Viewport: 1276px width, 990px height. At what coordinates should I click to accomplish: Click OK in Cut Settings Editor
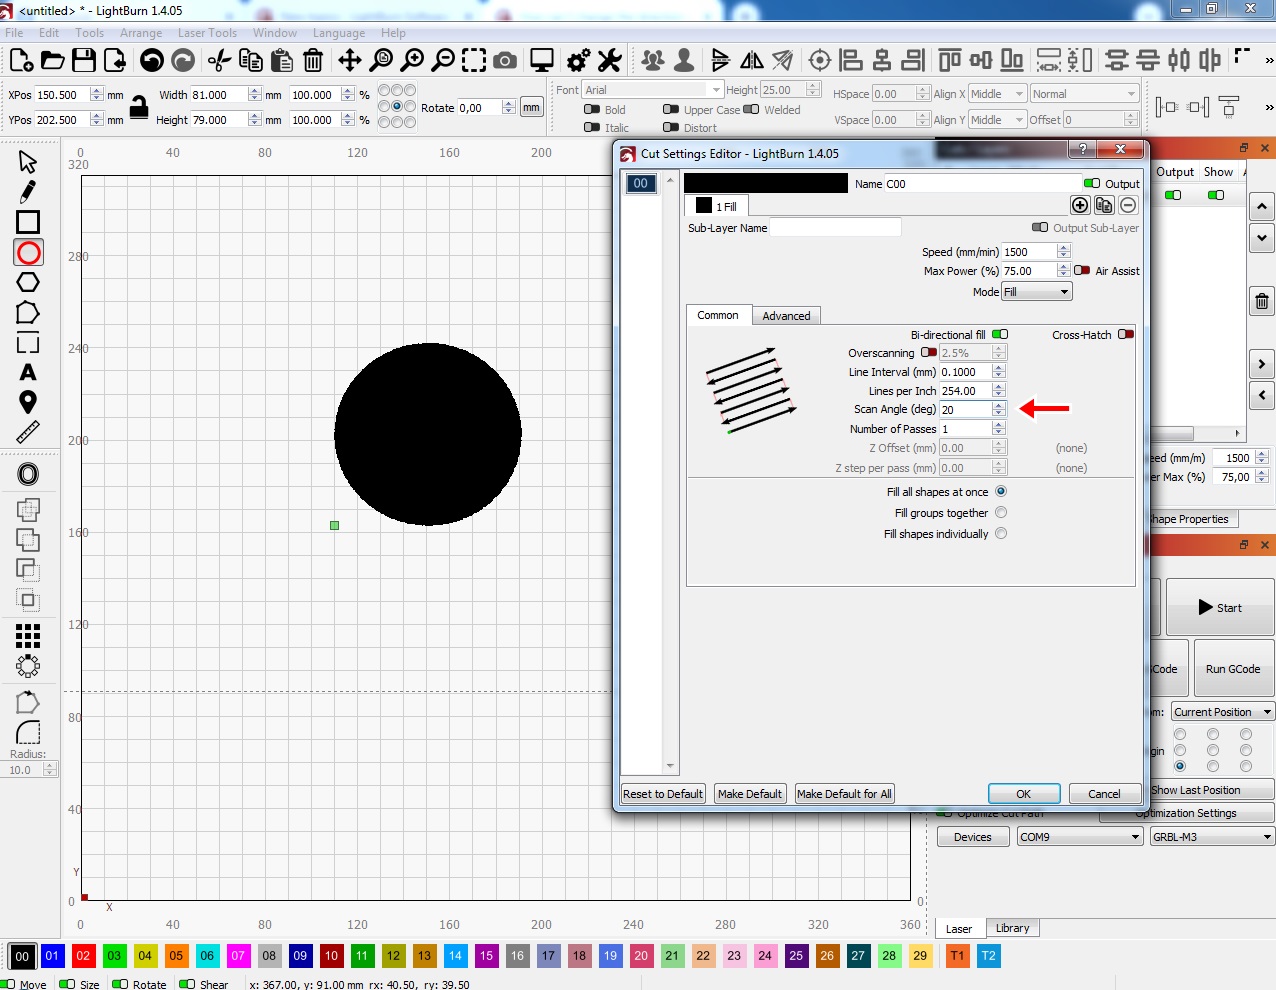[x=1024, y=794]
